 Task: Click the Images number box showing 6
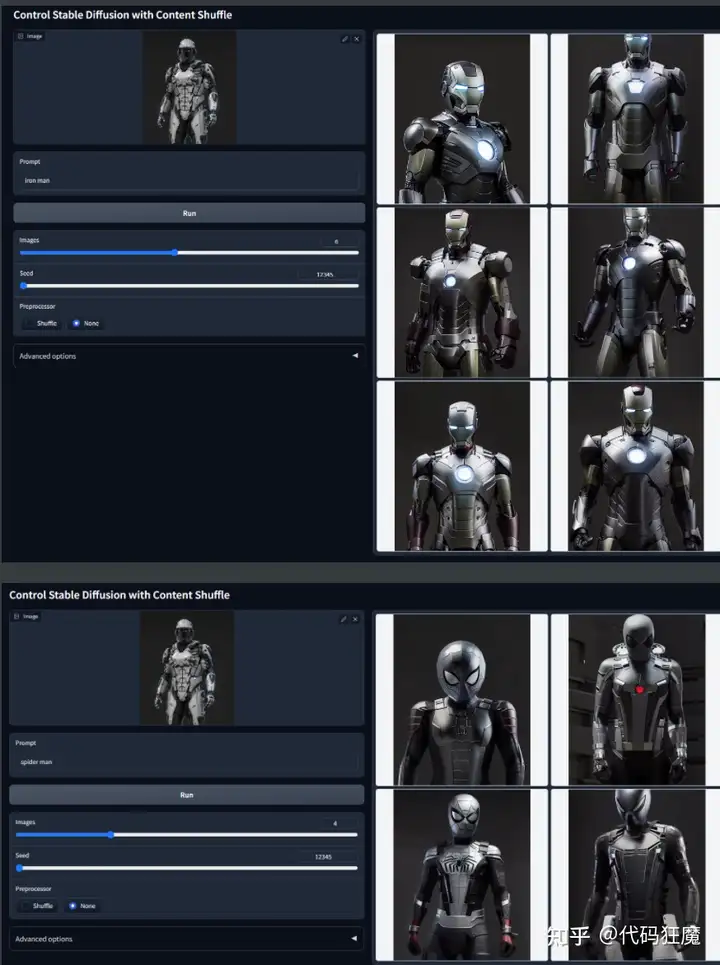[x=340, y=241]
